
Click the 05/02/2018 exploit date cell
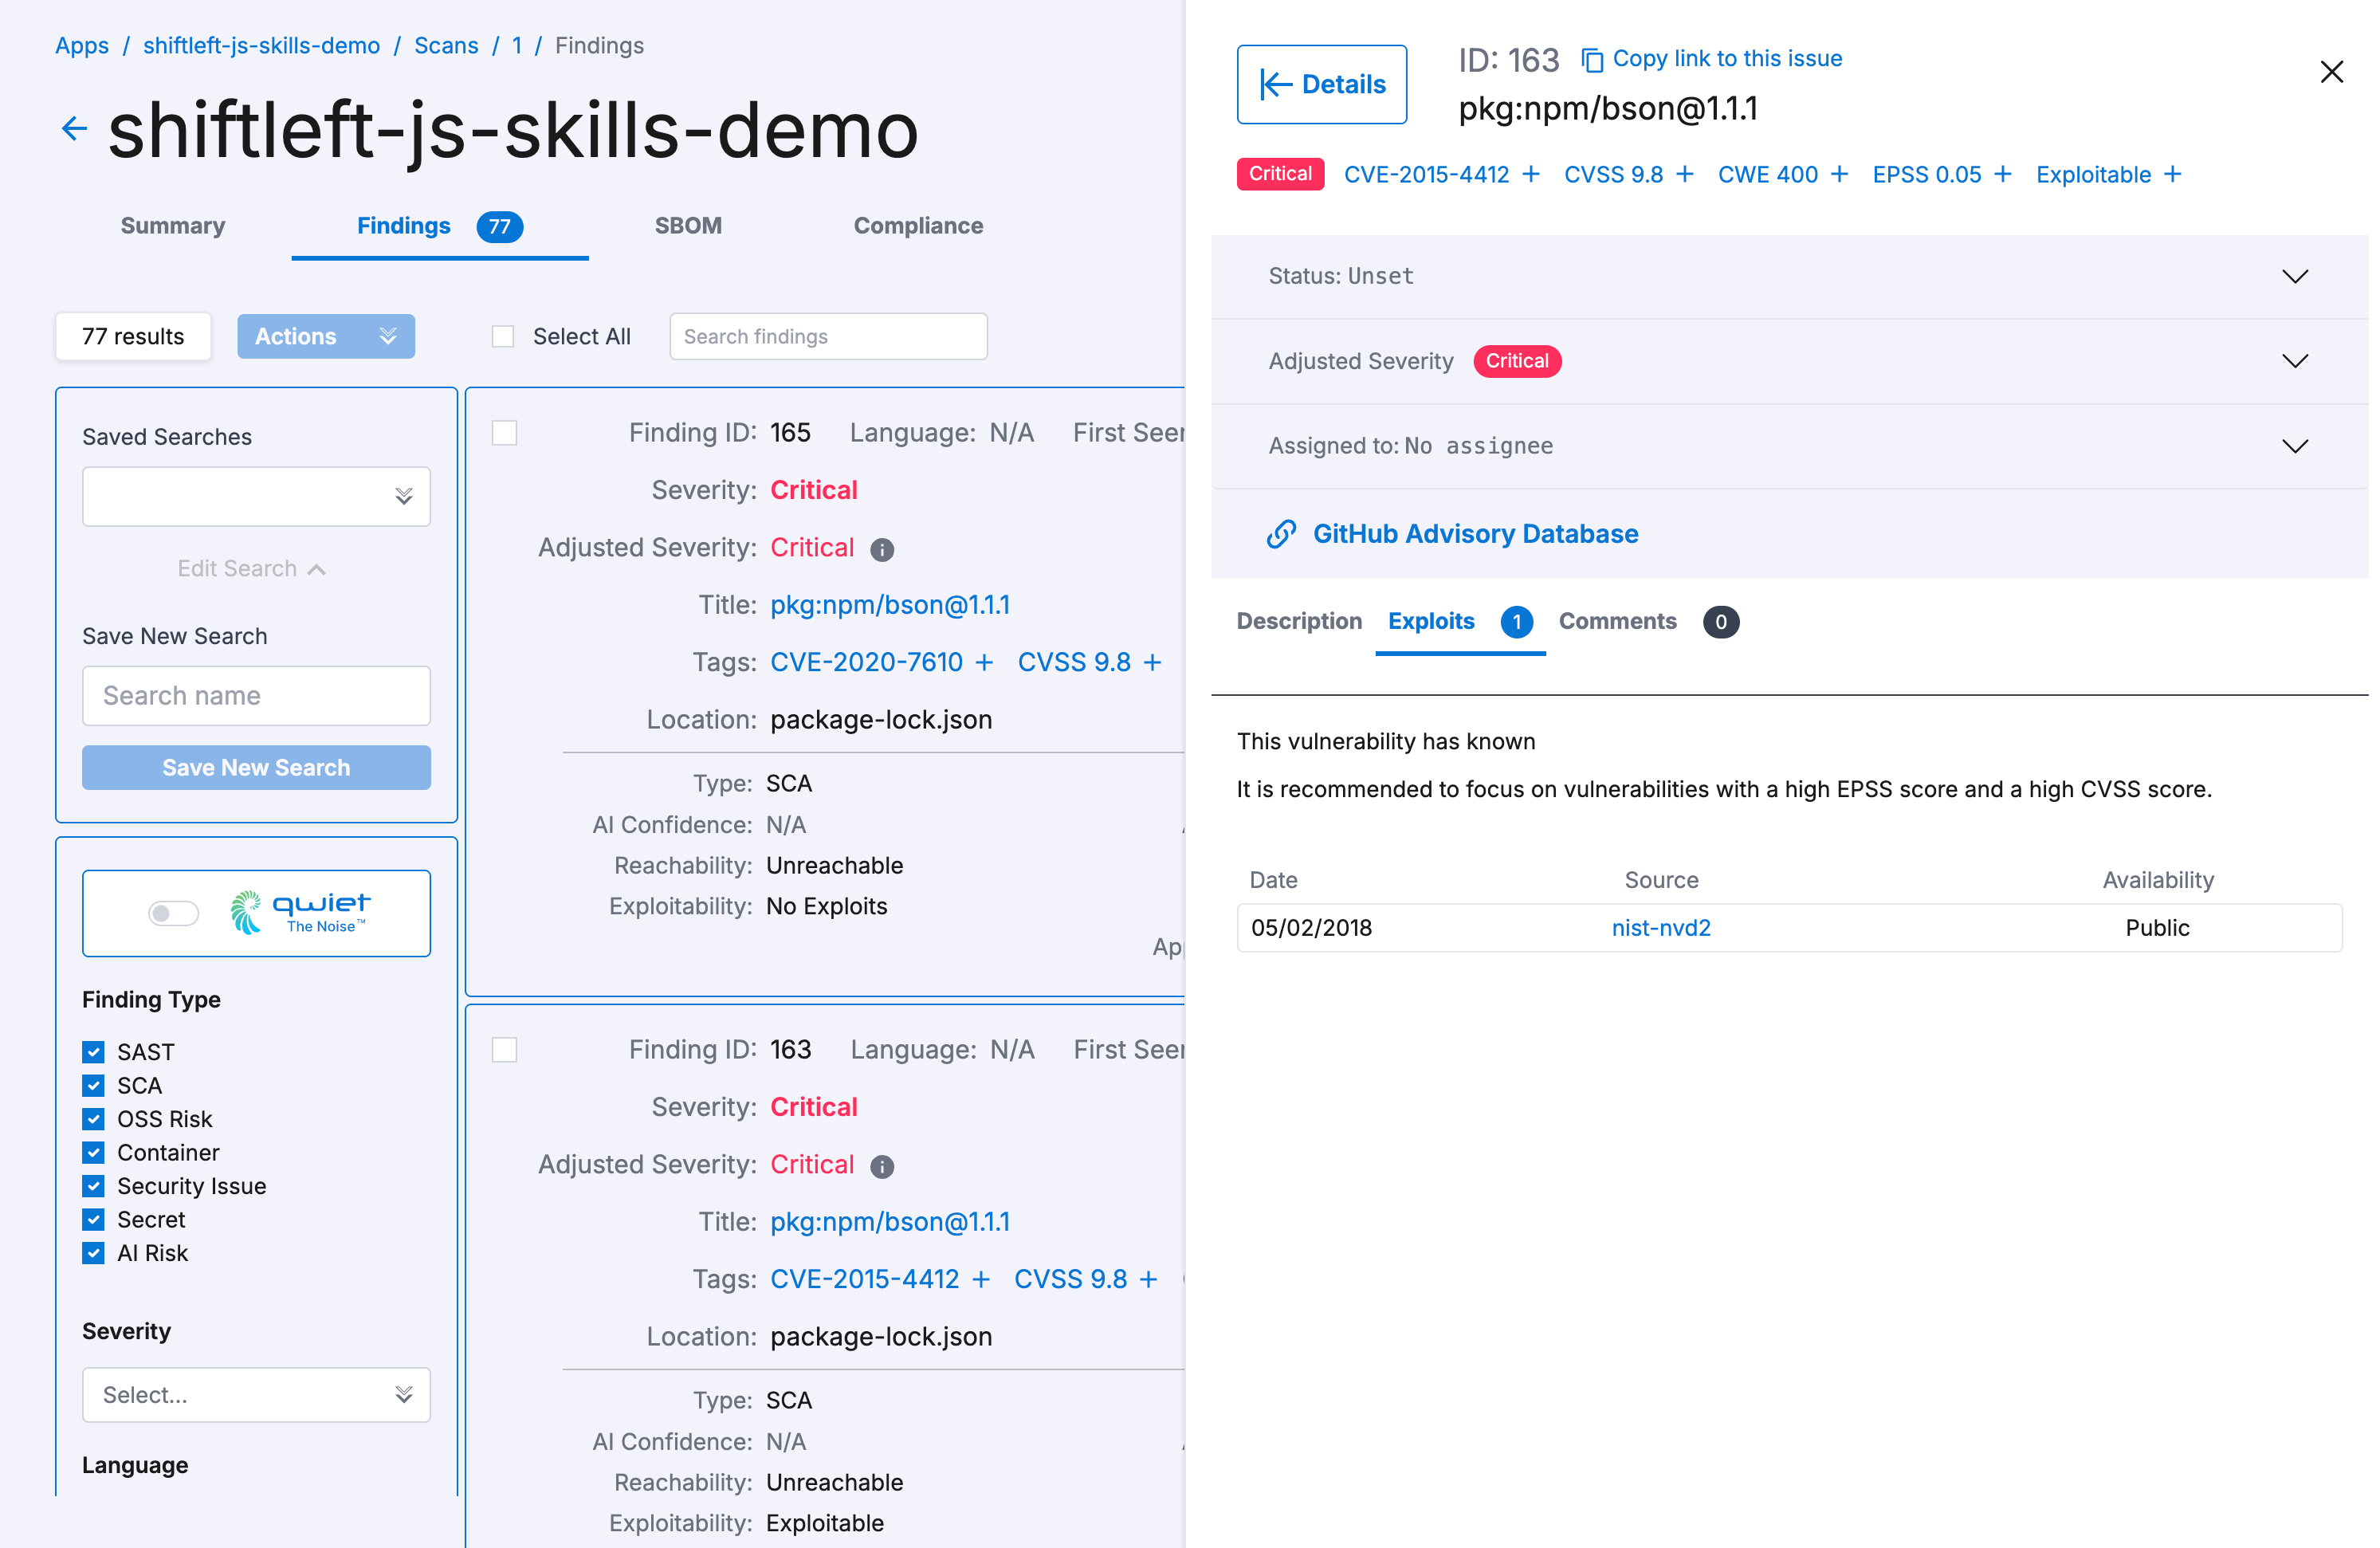[x=1311, y=928]
